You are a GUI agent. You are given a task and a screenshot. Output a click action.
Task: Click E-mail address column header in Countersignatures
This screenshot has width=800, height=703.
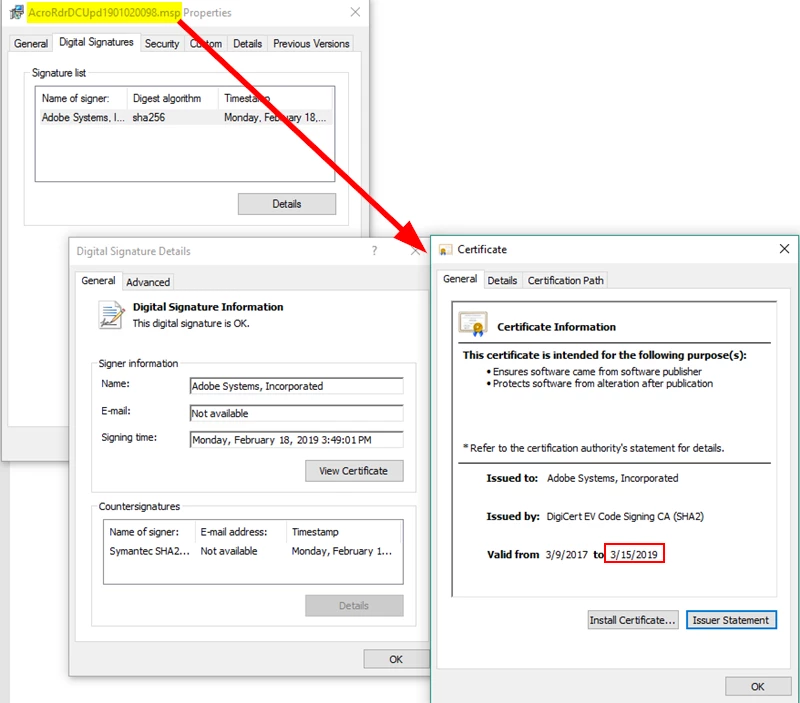(x=234, y=532)
